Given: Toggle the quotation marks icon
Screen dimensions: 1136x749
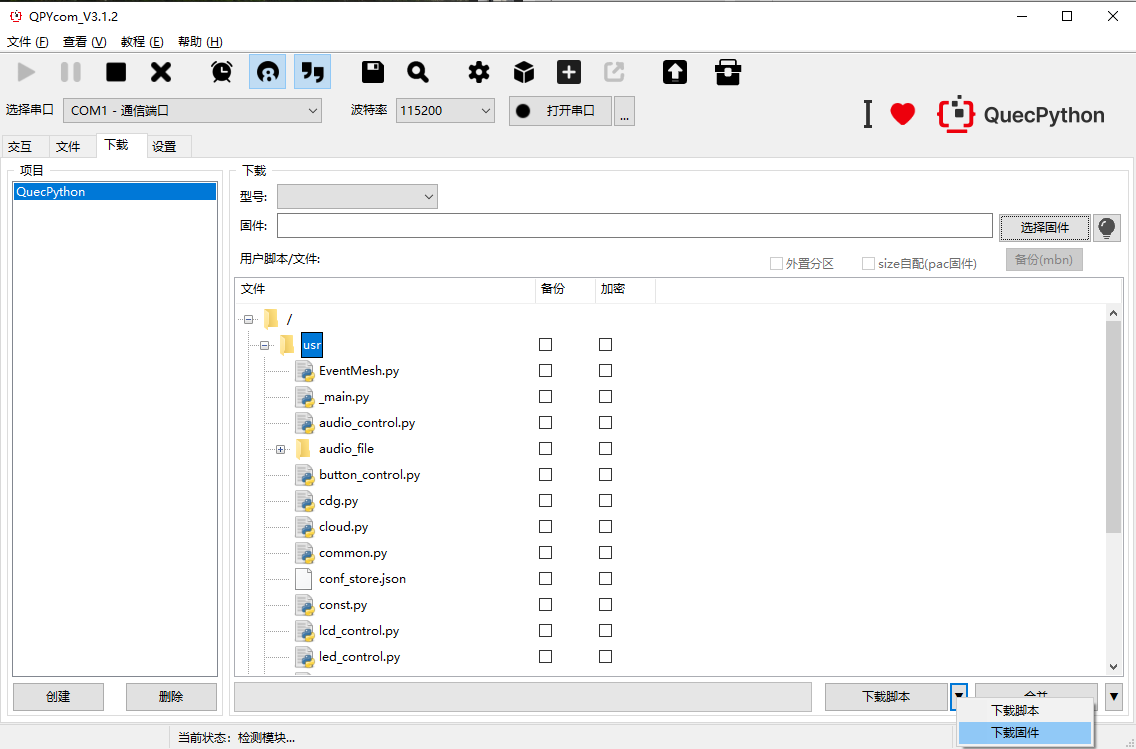Looking at the screenshot, I should [x=312, y=72].
